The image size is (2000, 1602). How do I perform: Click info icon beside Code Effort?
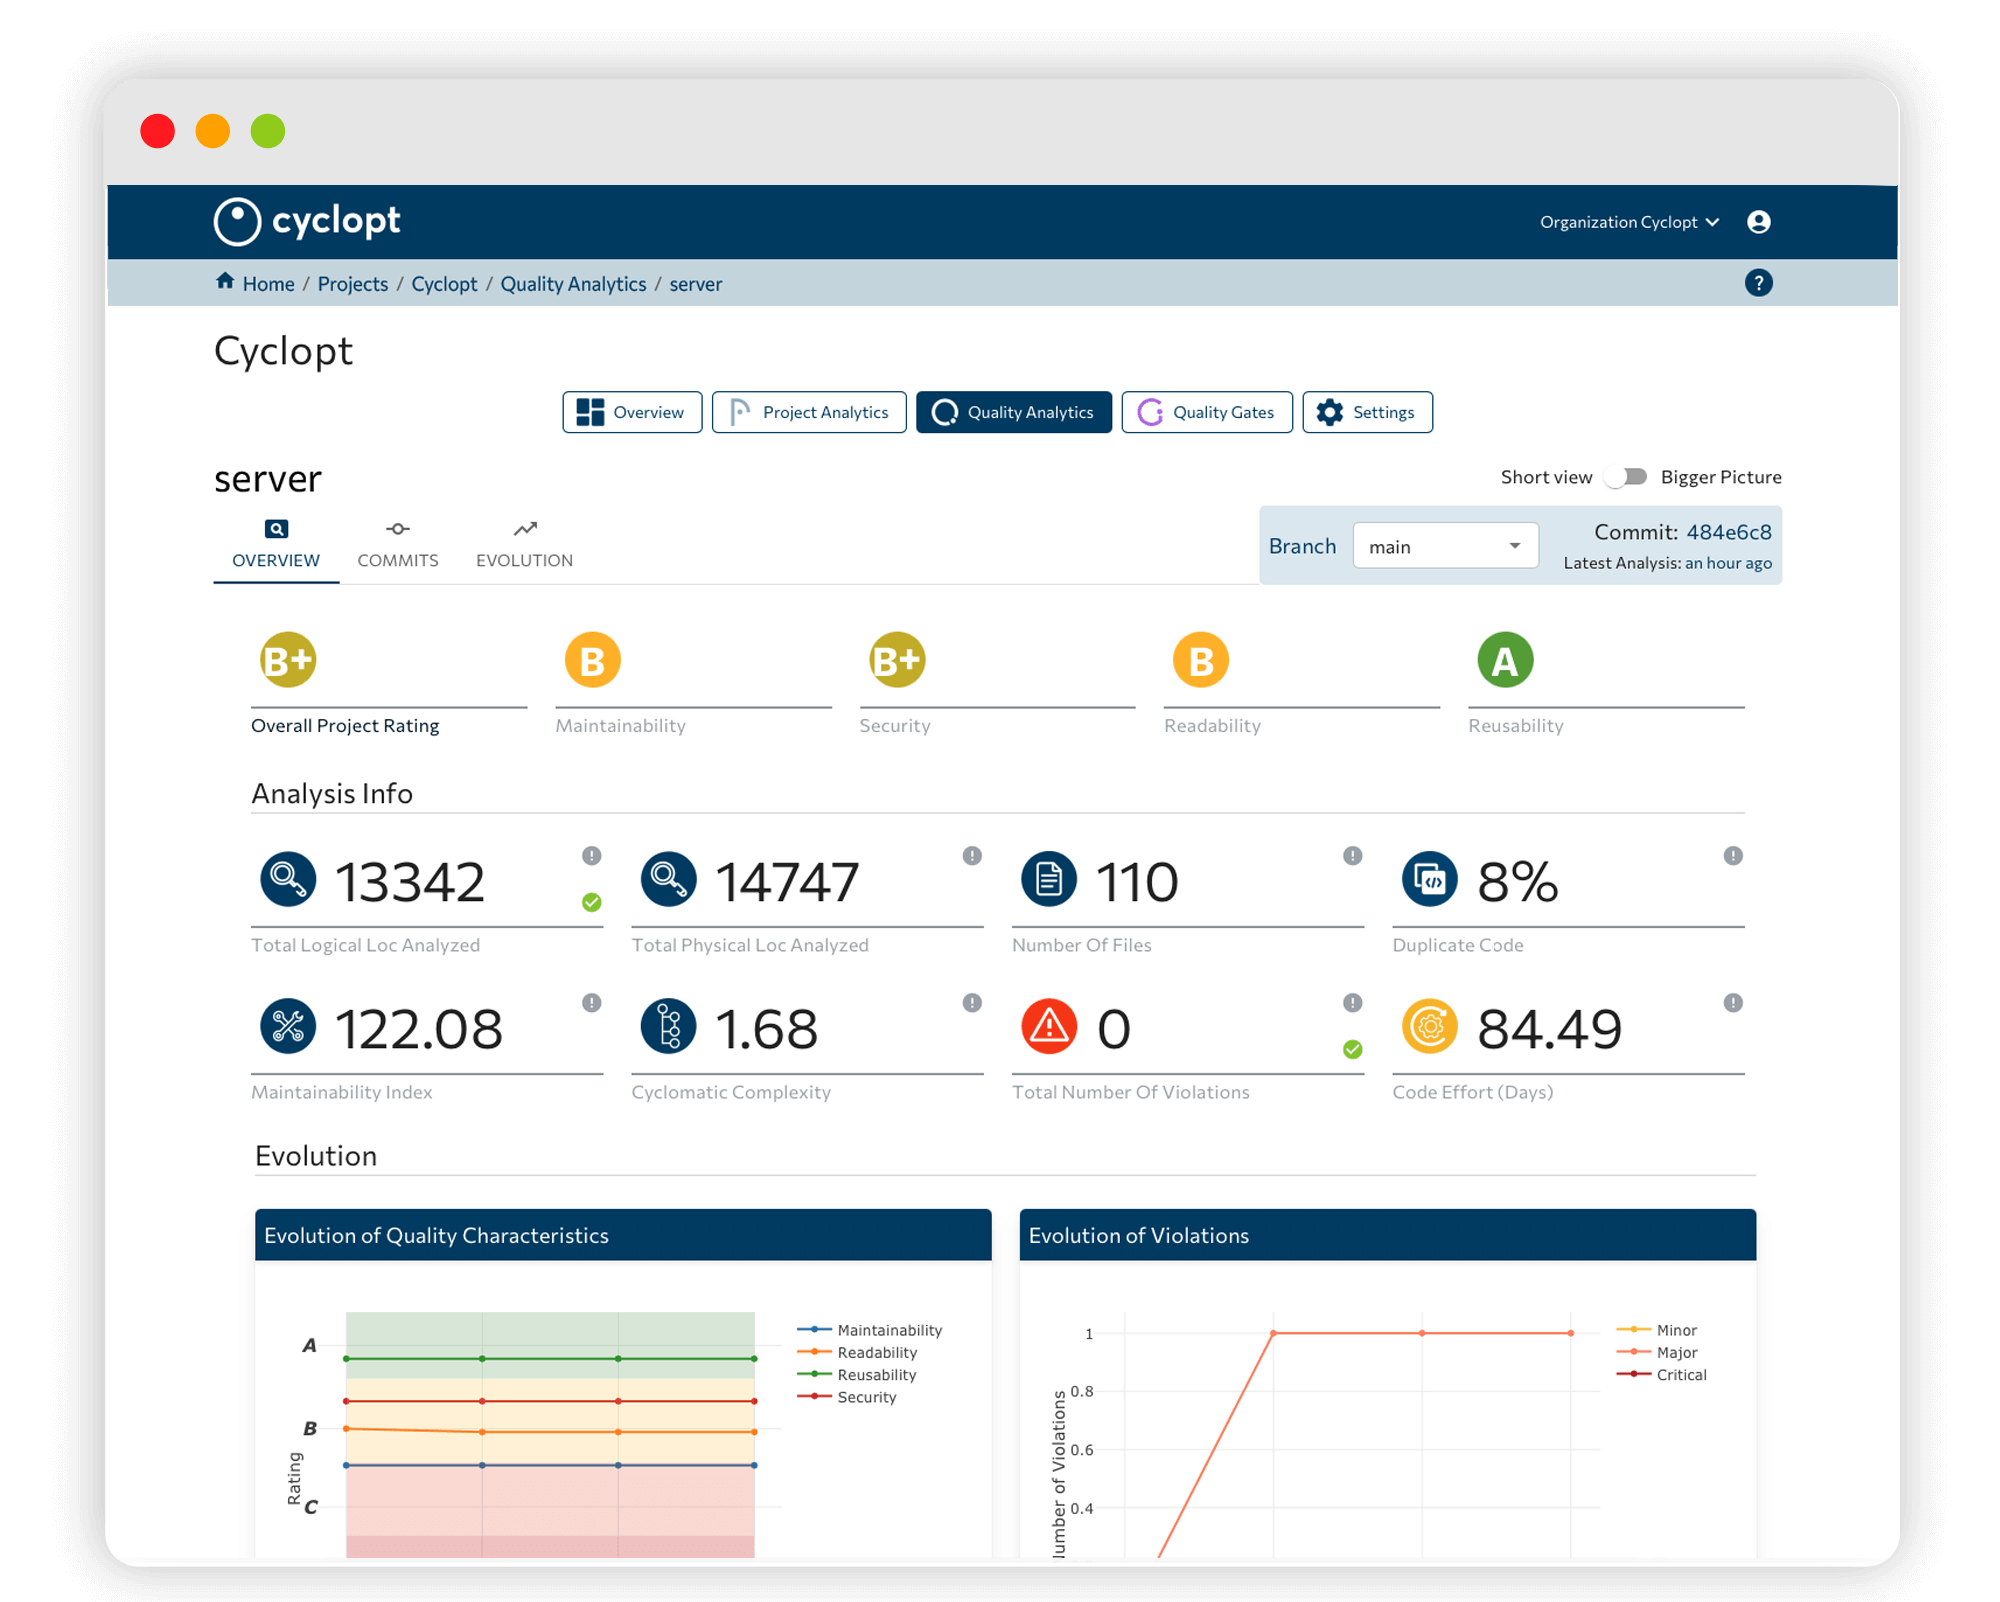point(1732,1003)
